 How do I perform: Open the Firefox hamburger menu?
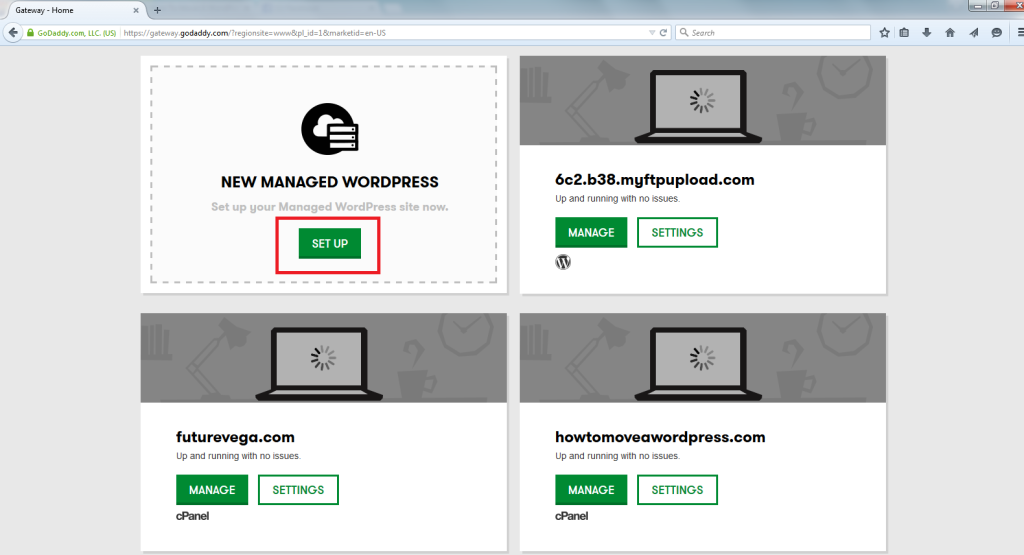click(x=1020, y=33)
